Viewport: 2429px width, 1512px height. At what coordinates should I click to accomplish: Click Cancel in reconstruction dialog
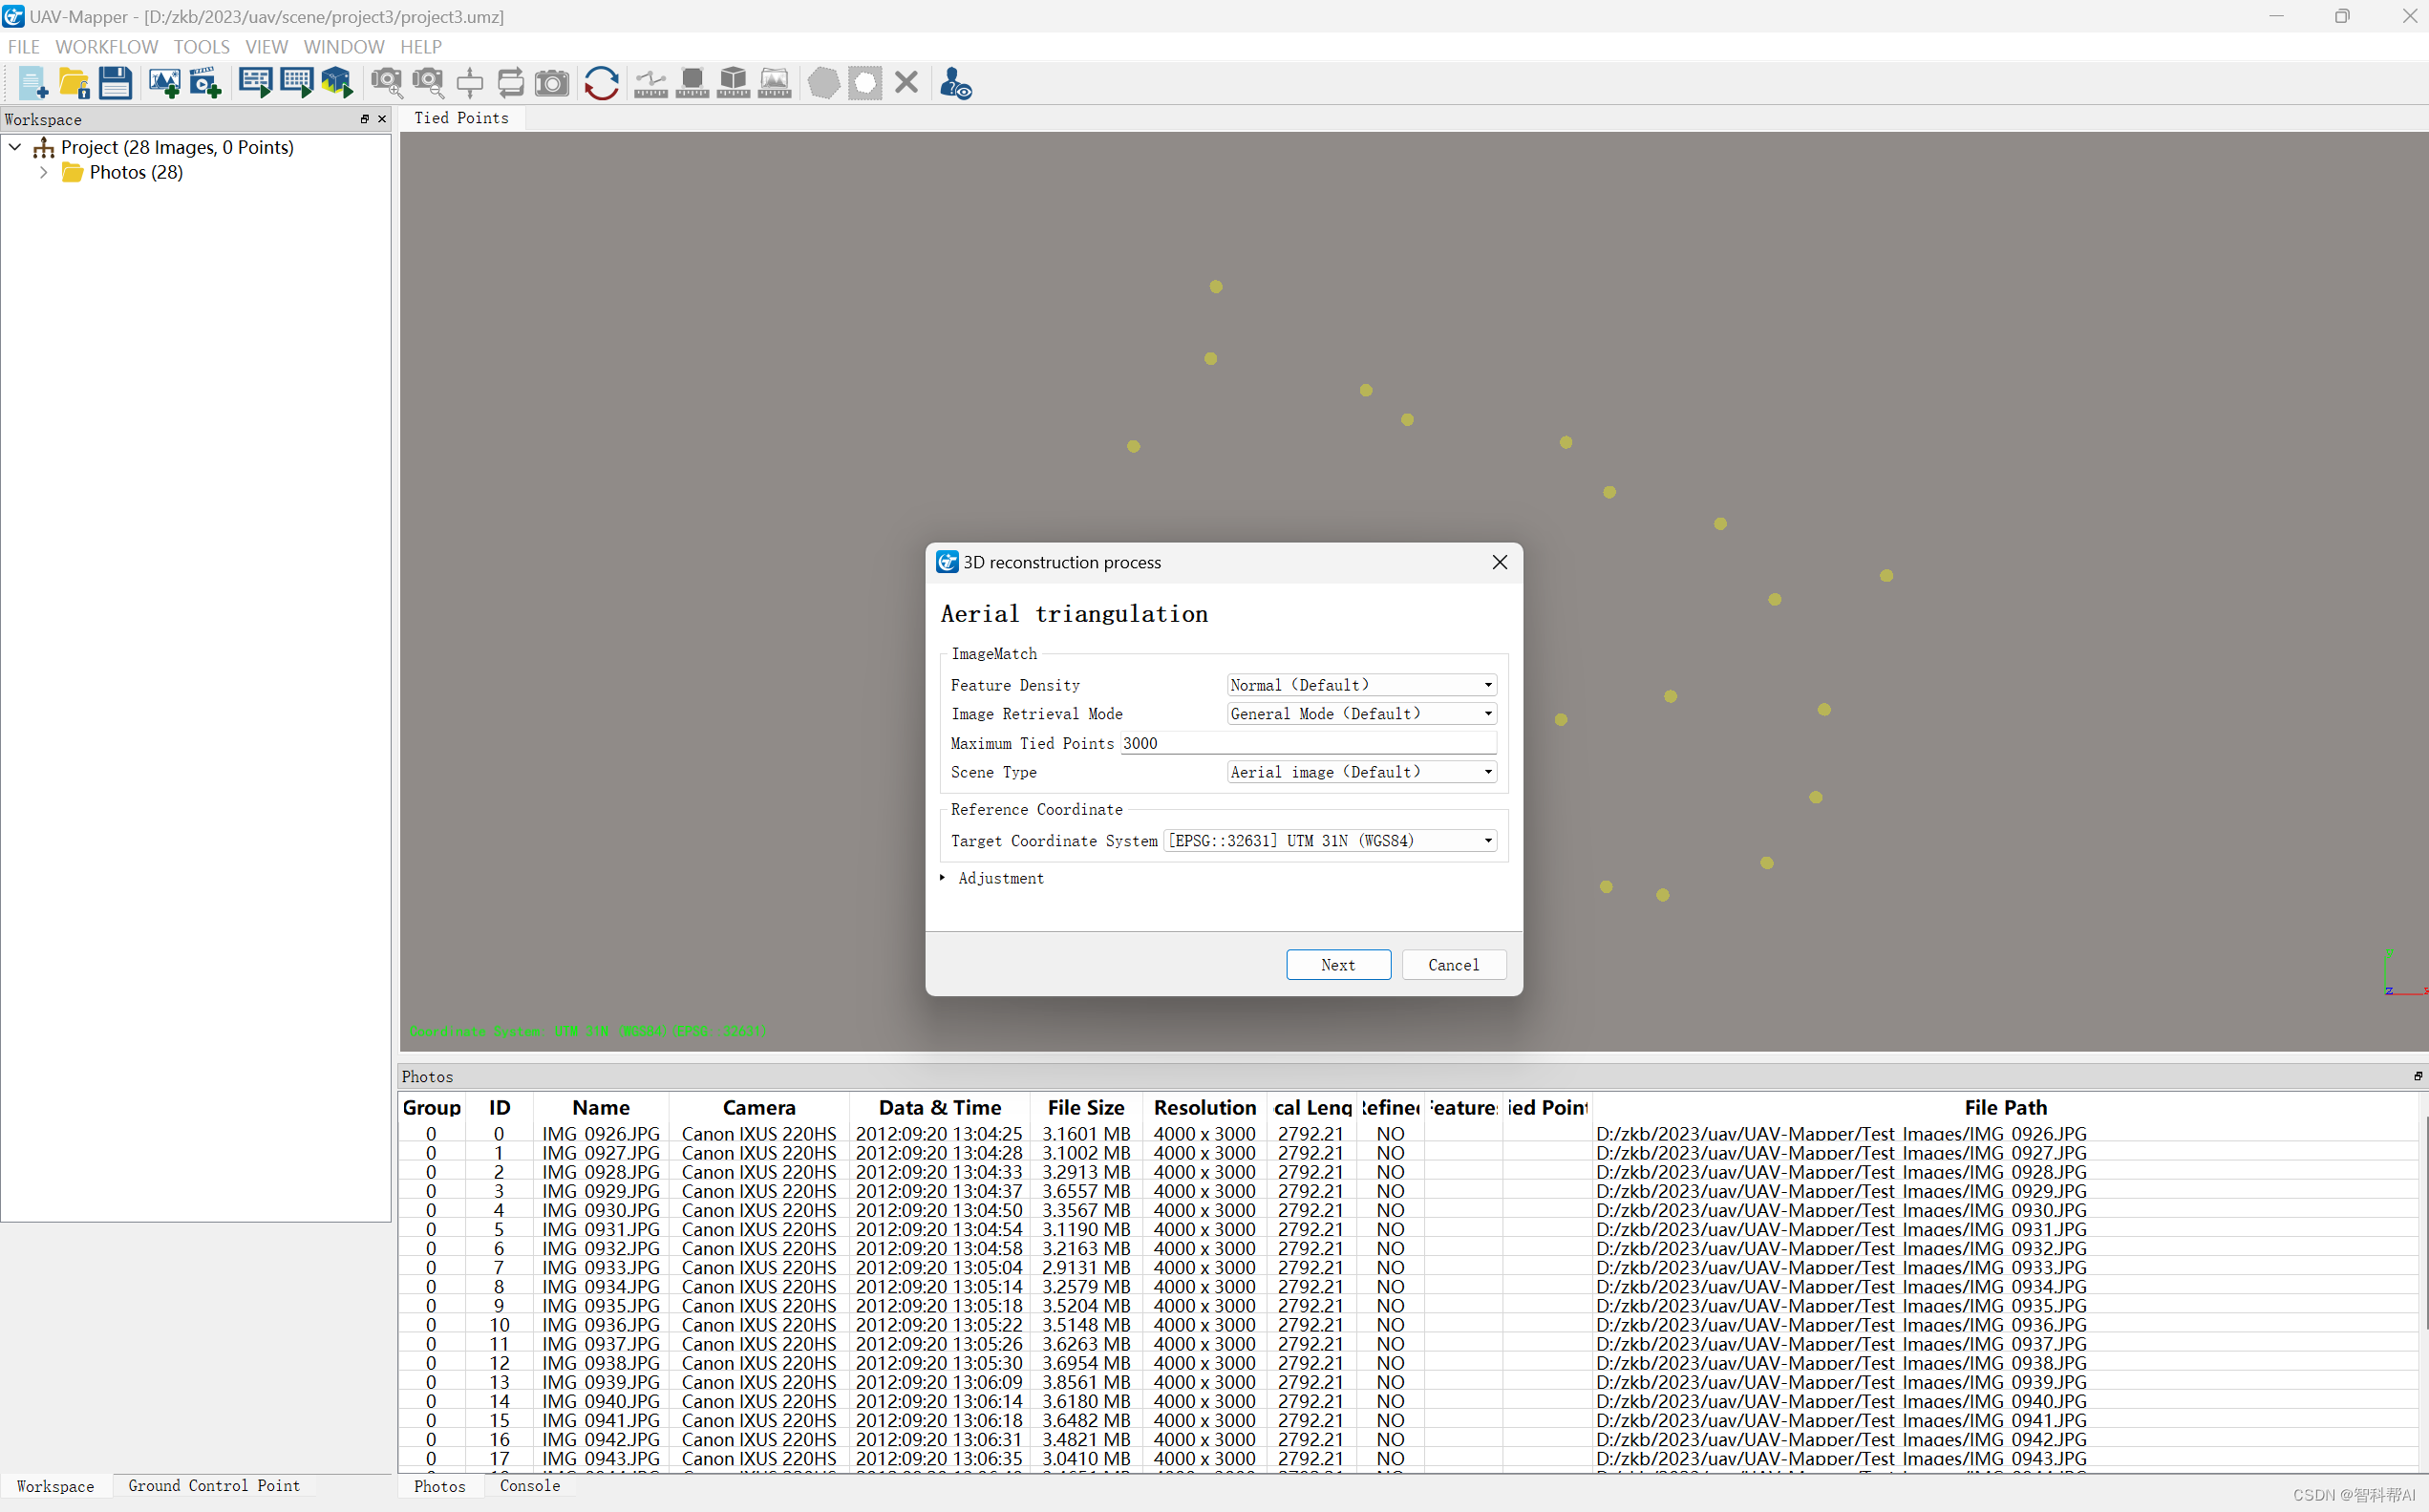click(x=1453, y=965)
